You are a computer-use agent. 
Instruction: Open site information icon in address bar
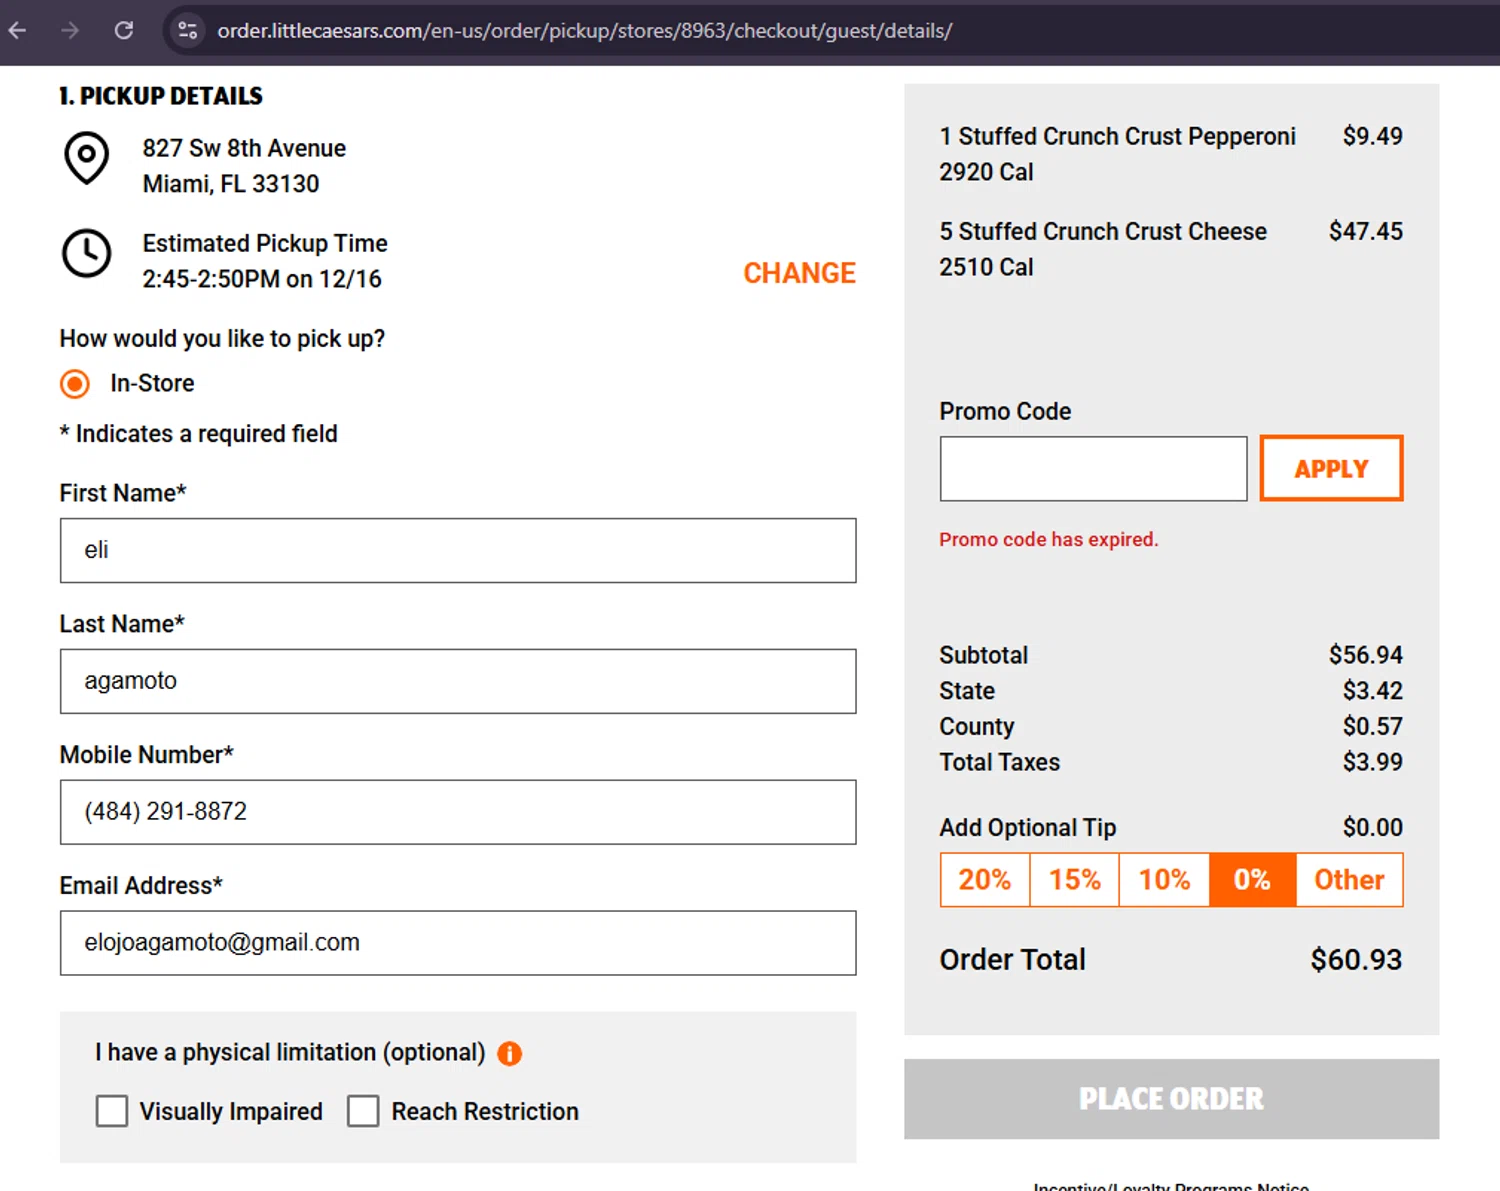pyautogui.click(x=187, y=30)
